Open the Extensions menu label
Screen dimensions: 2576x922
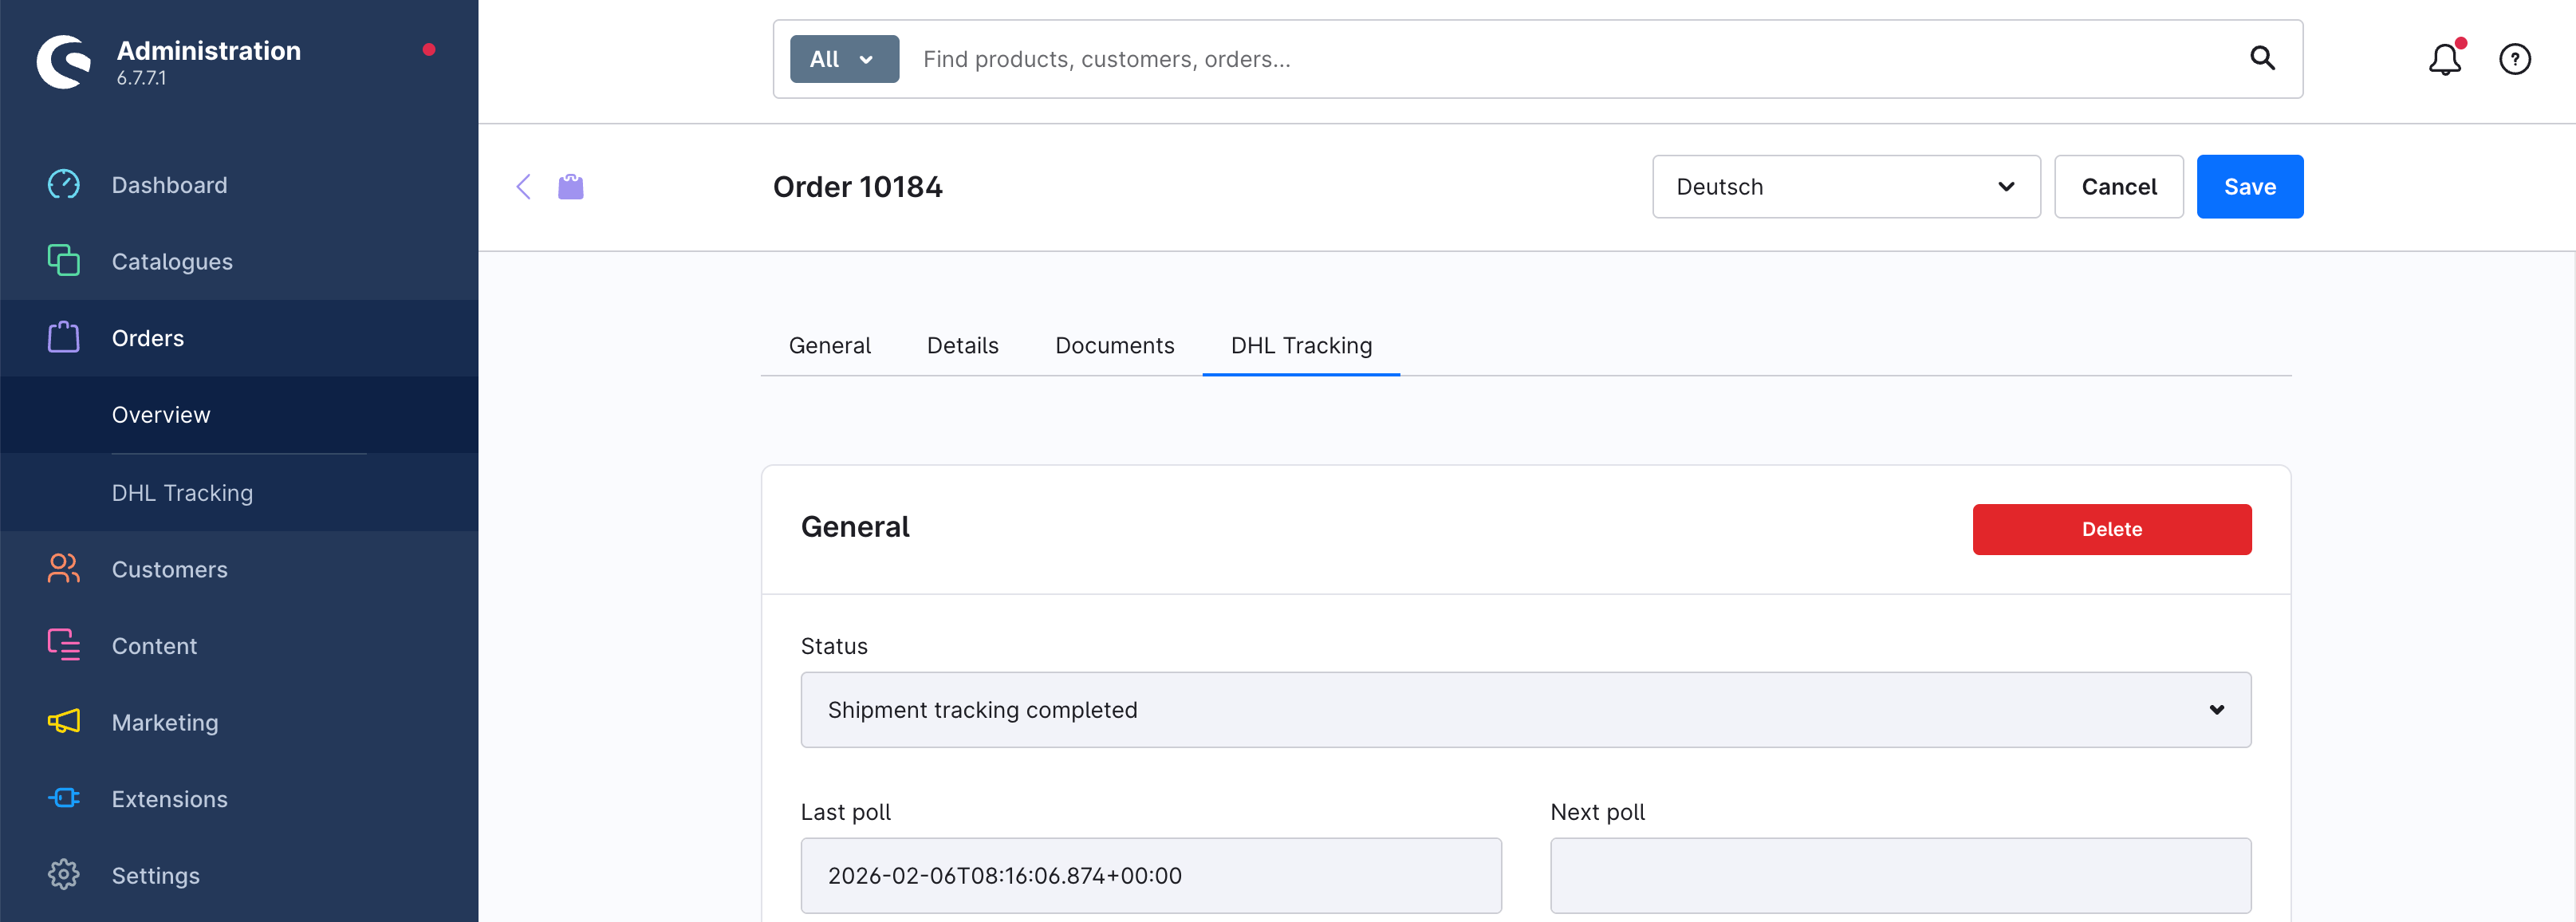point(169,799)
